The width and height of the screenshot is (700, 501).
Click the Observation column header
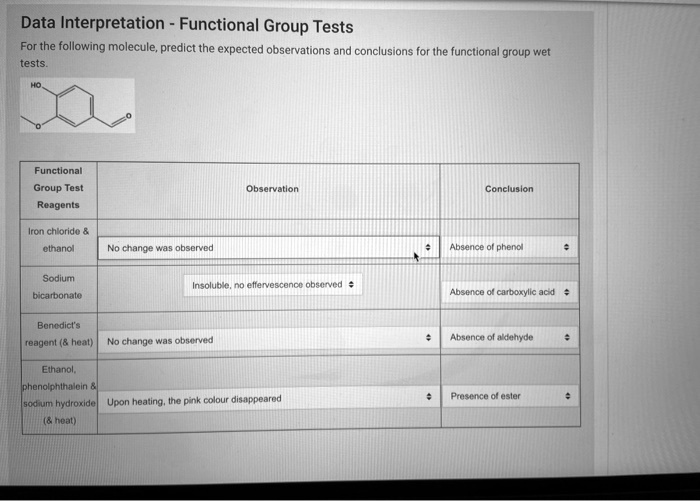pos(272,189)
